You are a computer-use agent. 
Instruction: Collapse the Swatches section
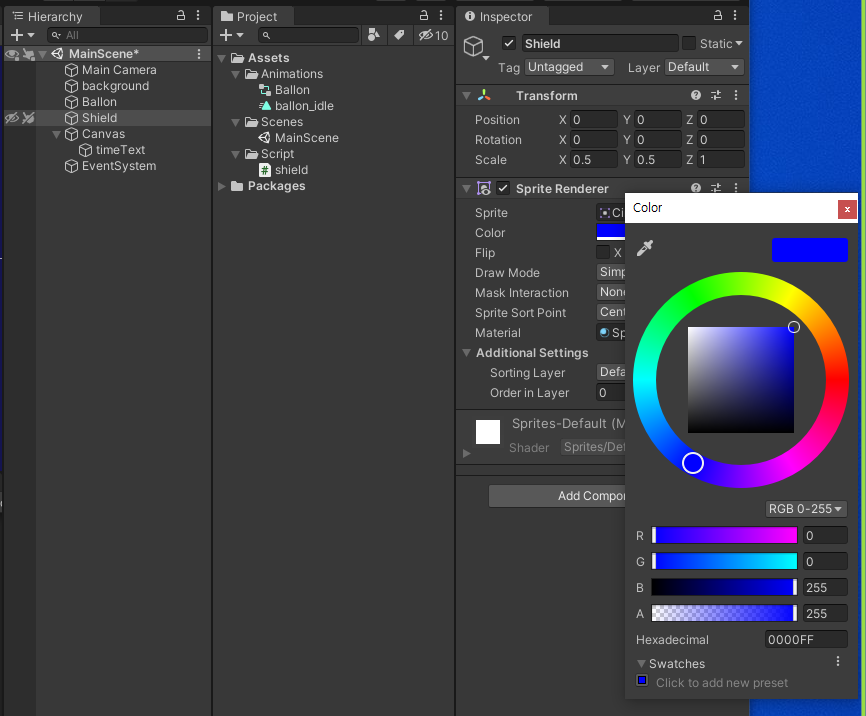[641, 664]
